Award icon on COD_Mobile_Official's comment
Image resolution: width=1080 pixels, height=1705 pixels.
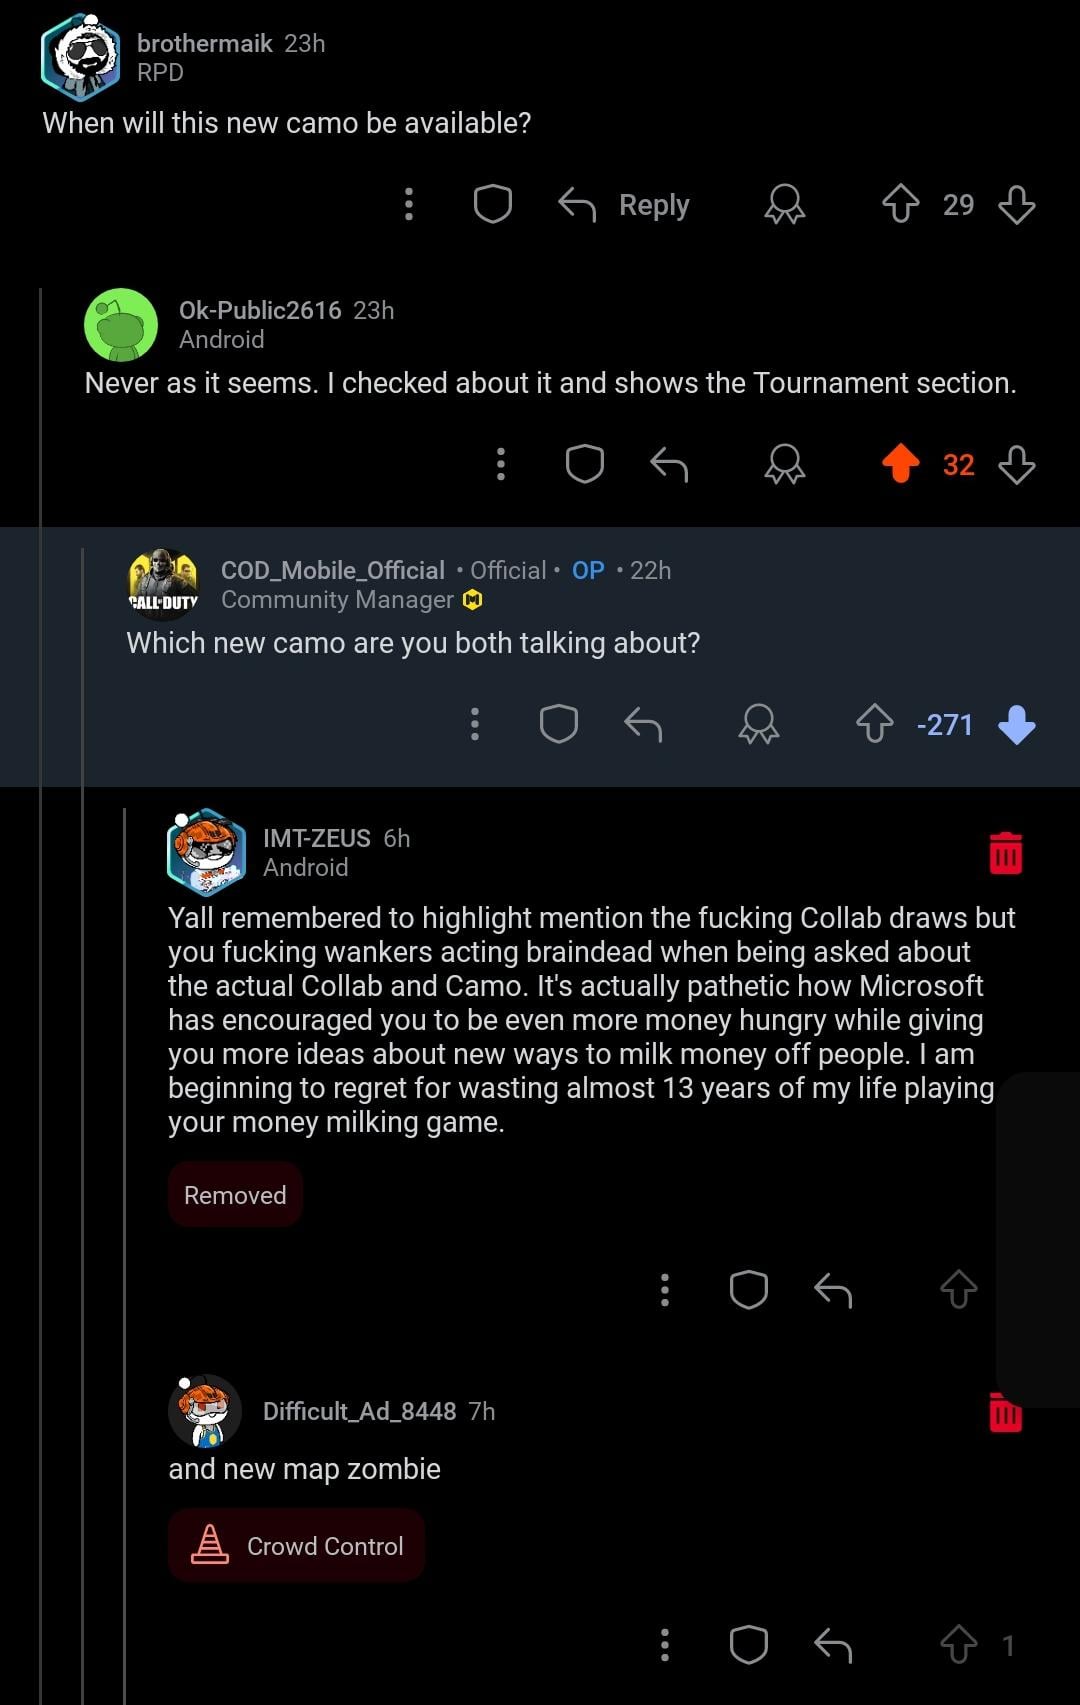758,723
